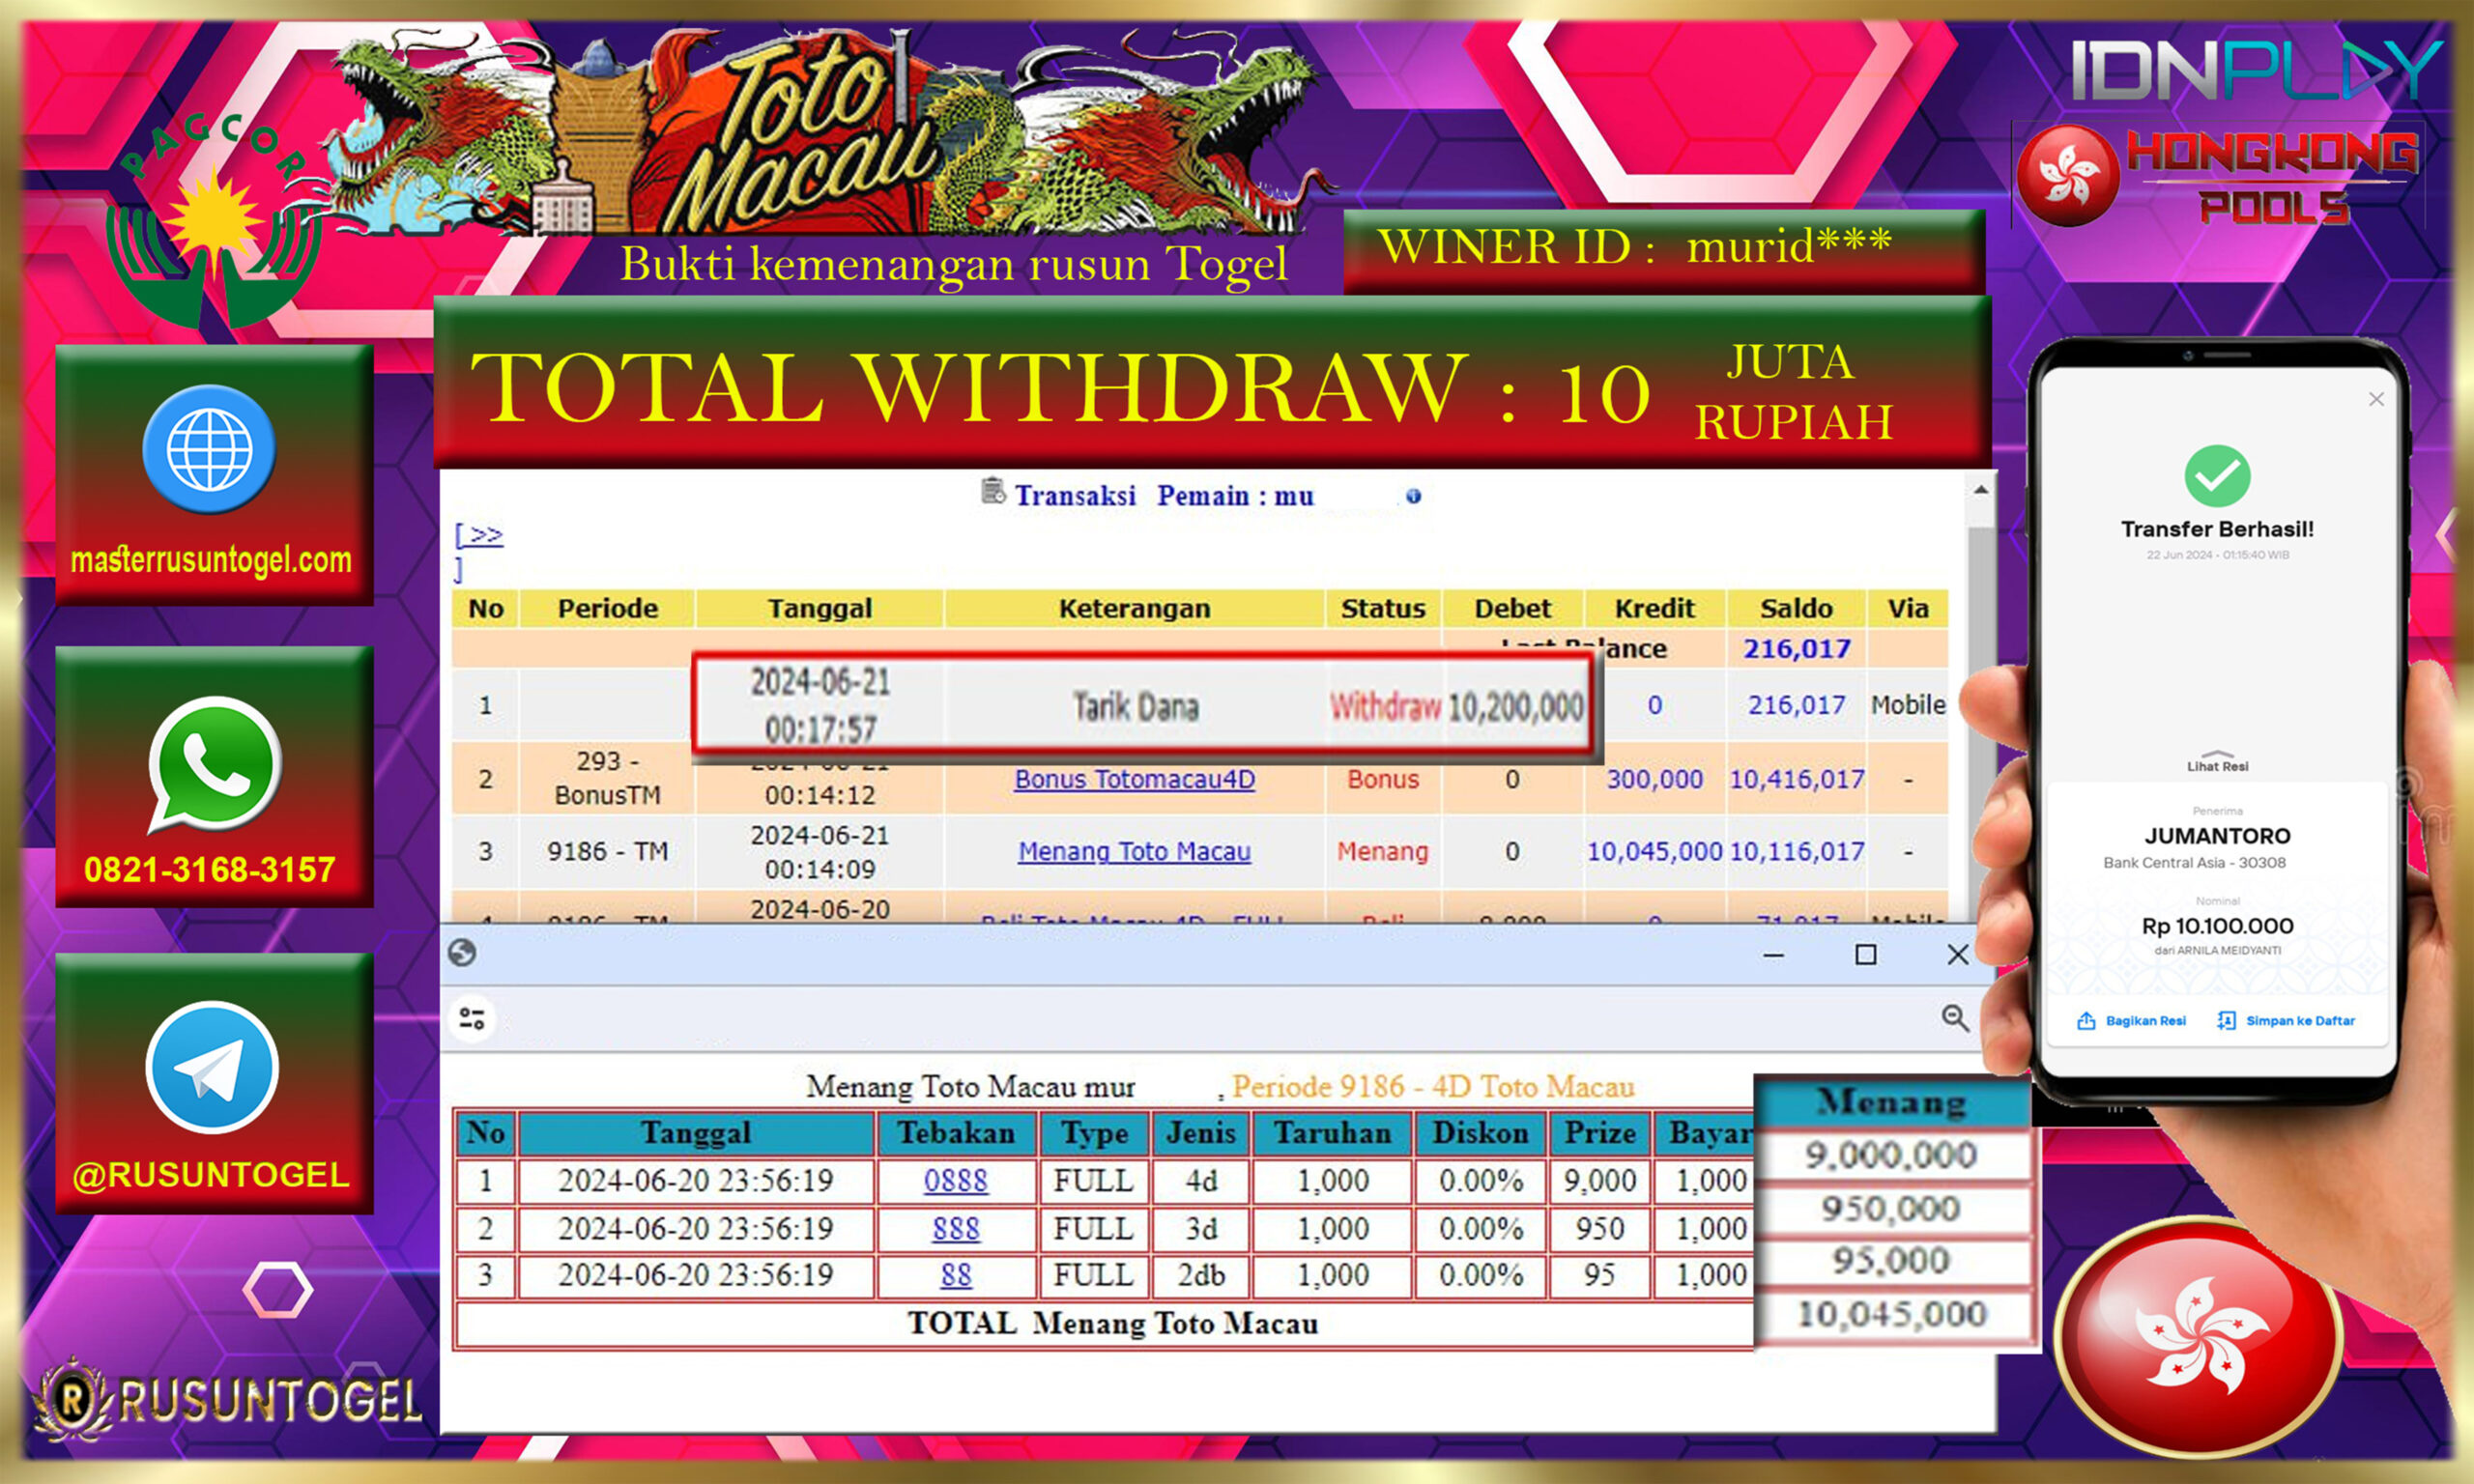Click the 0888 tebakan link
Viewport: 2474px width, 1484px height.
(954, 1182)
